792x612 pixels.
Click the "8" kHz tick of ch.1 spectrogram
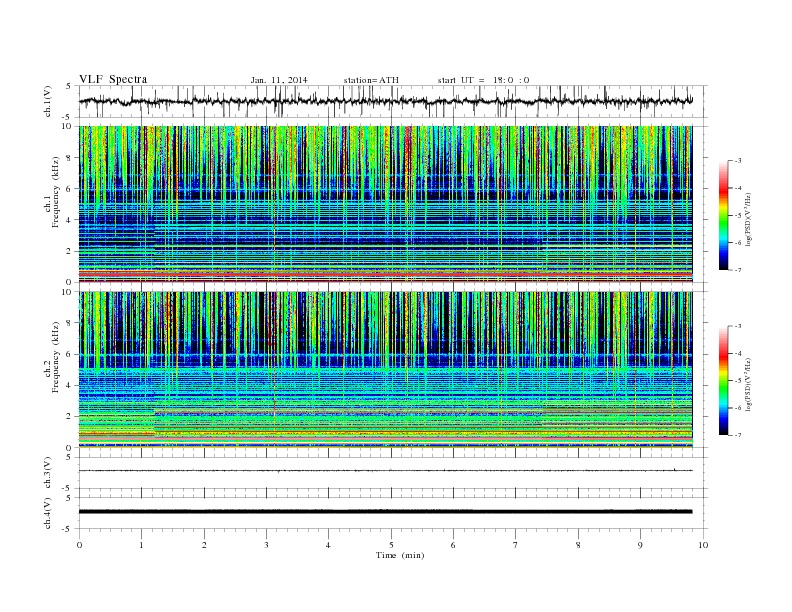click(x=69, y=158)
